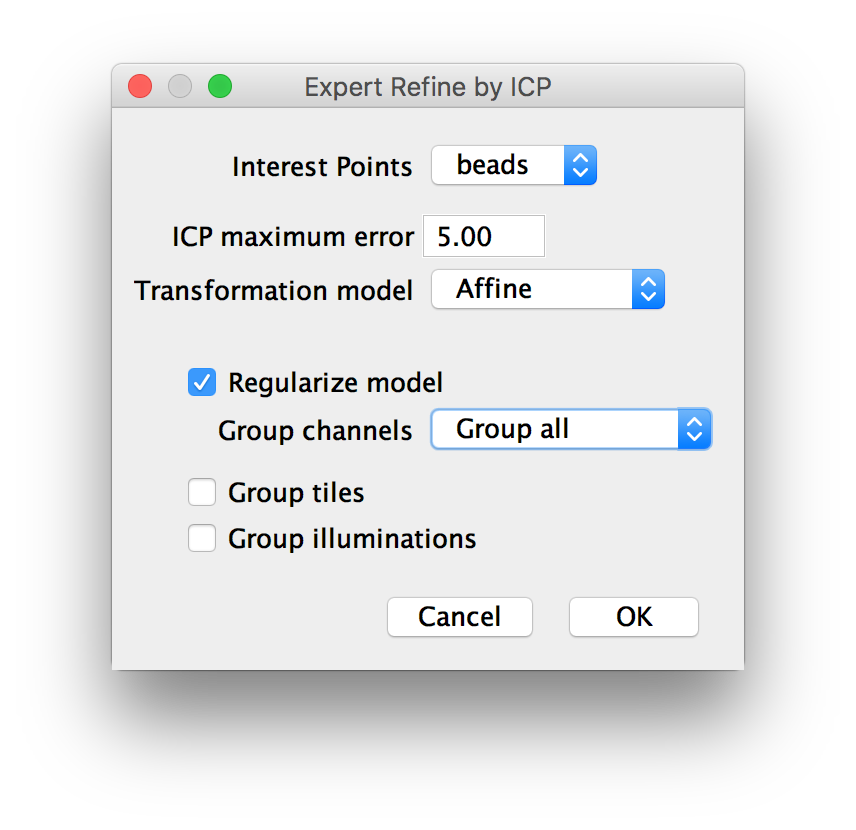Click the ICP maximum error label
This screenshot has height=830, width=856.
click(x=293, y=237)
